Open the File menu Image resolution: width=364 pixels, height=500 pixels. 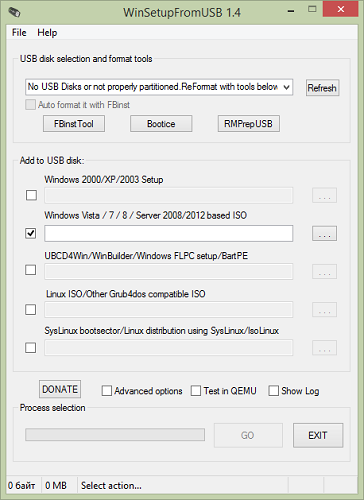19,33
